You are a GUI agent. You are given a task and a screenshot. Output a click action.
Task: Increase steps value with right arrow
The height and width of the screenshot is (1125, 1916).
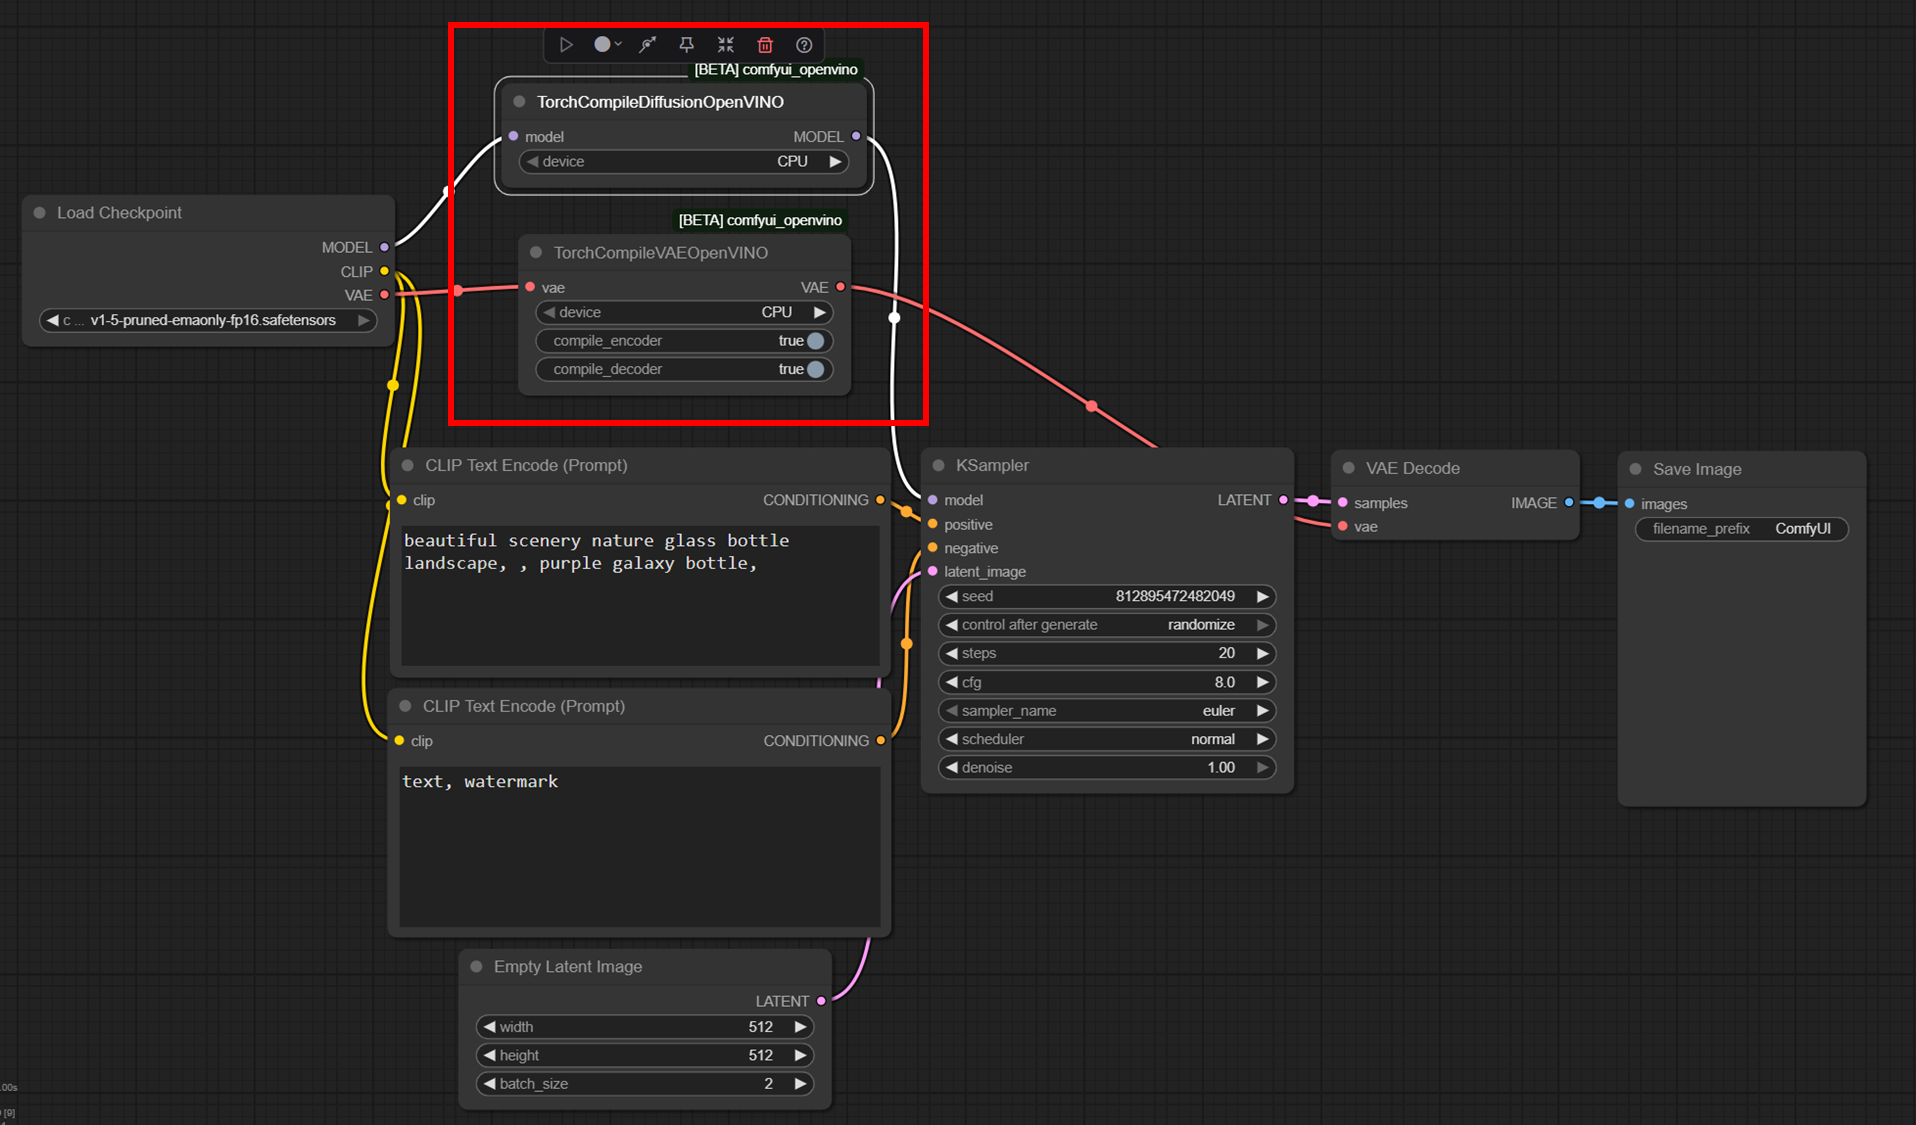coord(1262,654)
